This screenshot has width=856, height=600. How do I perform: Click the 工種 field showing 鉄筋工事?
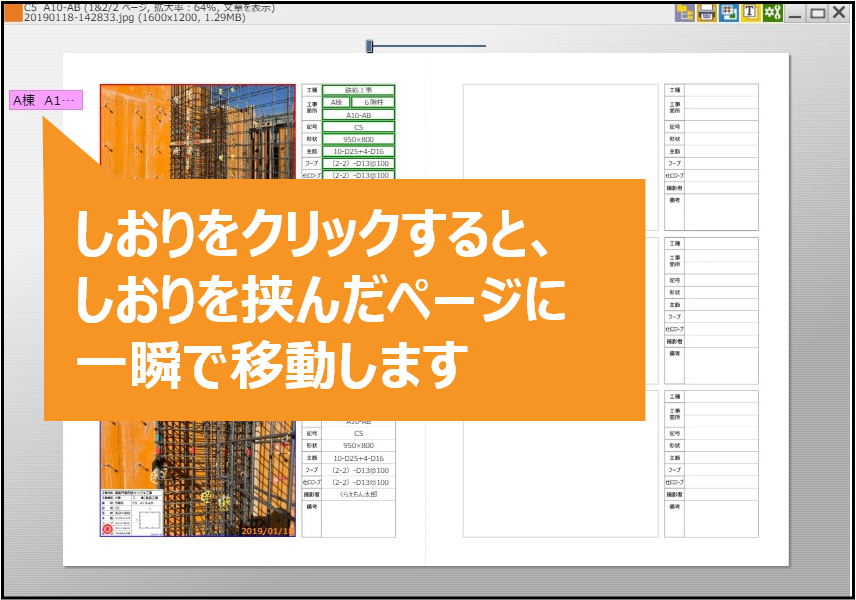click(x=358, y=90)
